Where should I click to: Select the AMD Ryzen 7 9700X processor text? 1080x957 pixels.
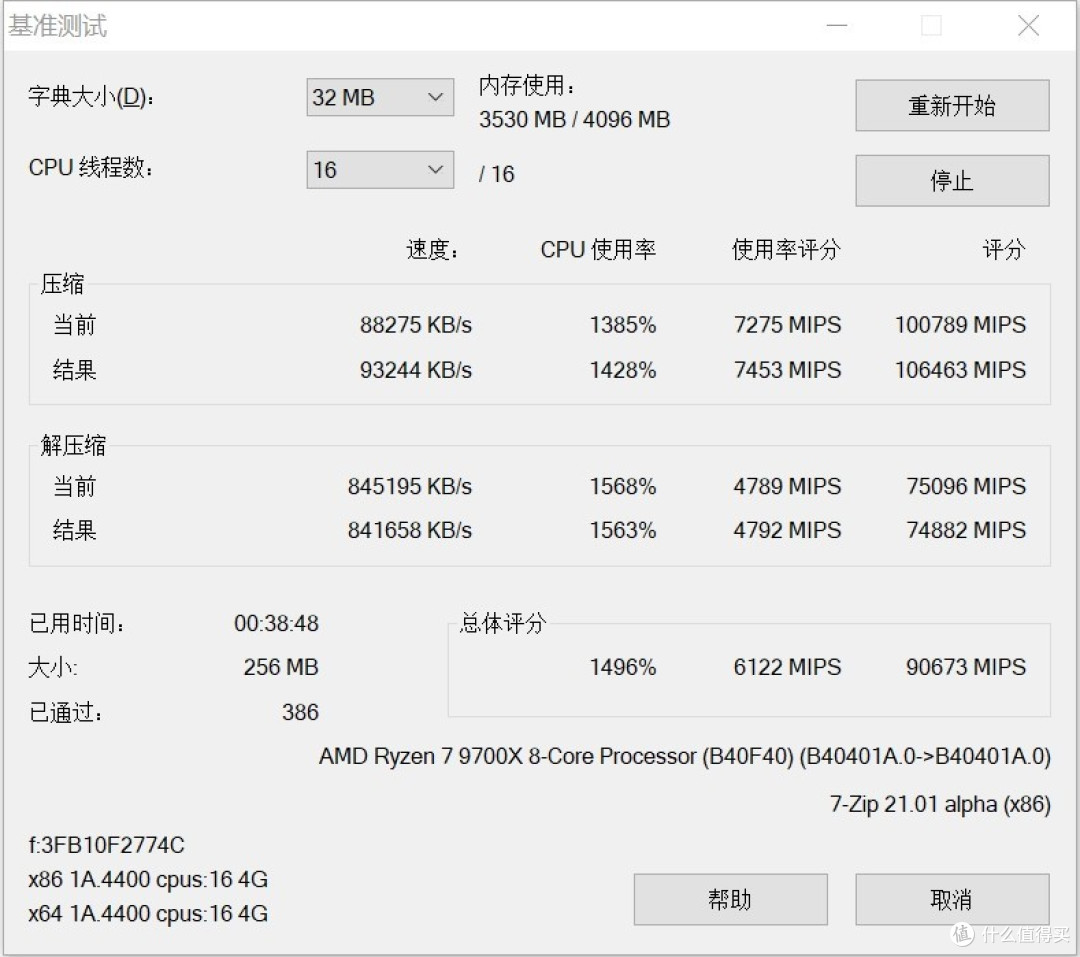click(685, 756)
